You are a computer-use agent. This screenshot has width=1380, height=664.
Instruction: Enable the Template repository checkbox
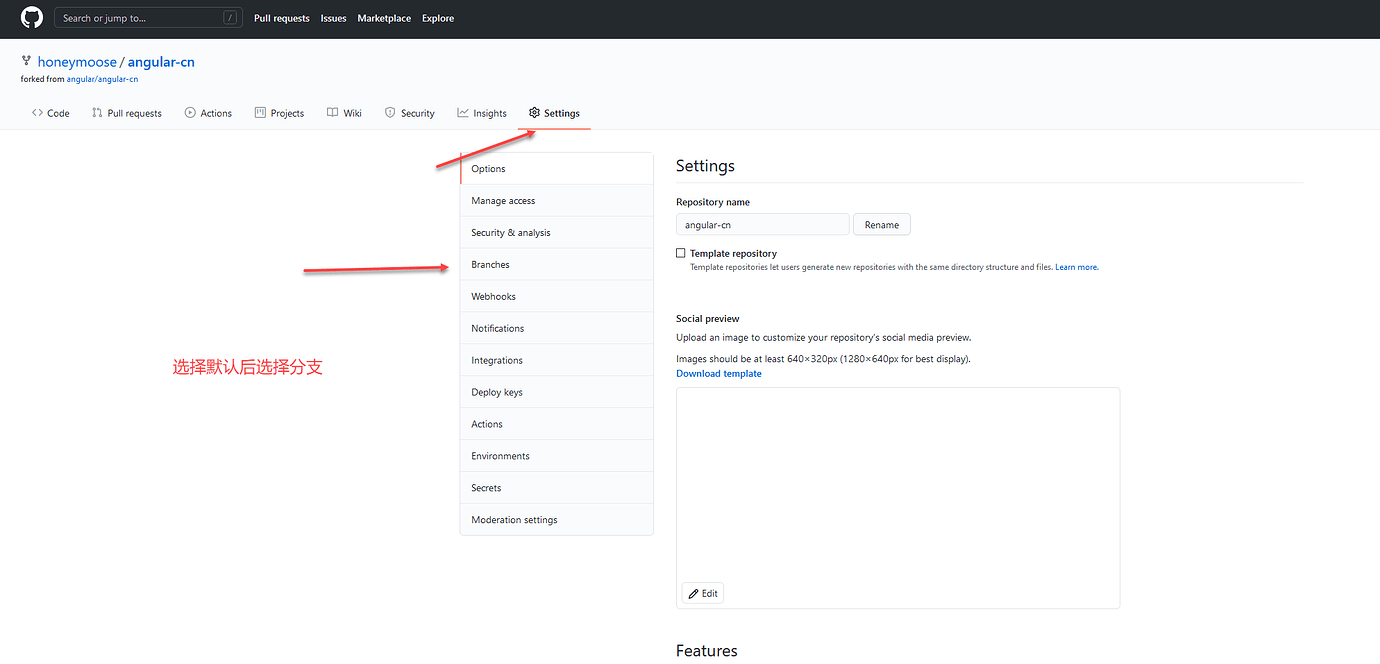click(681, 254)
